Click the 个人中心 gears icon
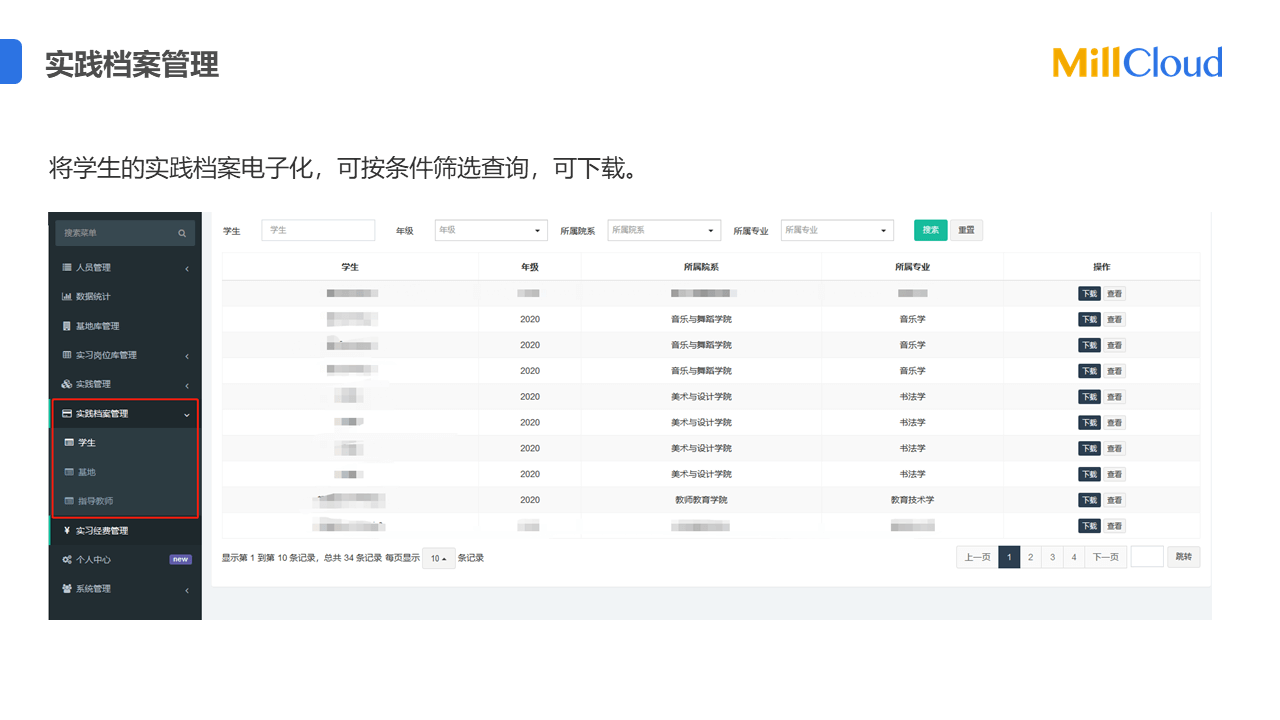The image size is (1280, 720). (67, 560)
